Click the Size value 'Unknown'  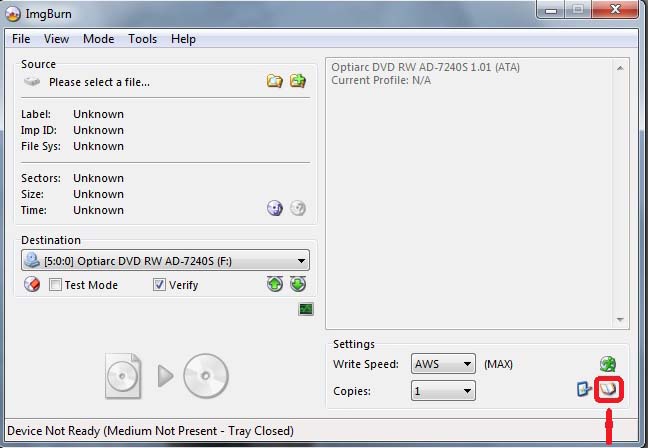click(x=98, y=194)
